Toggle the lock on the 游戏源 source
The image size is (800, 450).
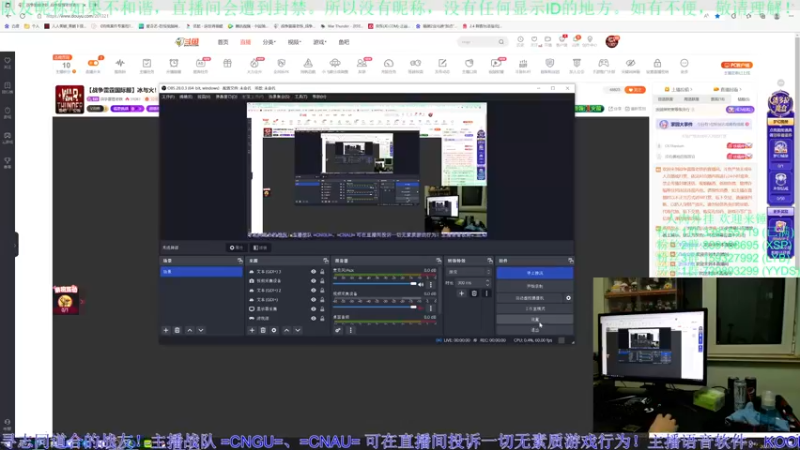pos(322,318)
